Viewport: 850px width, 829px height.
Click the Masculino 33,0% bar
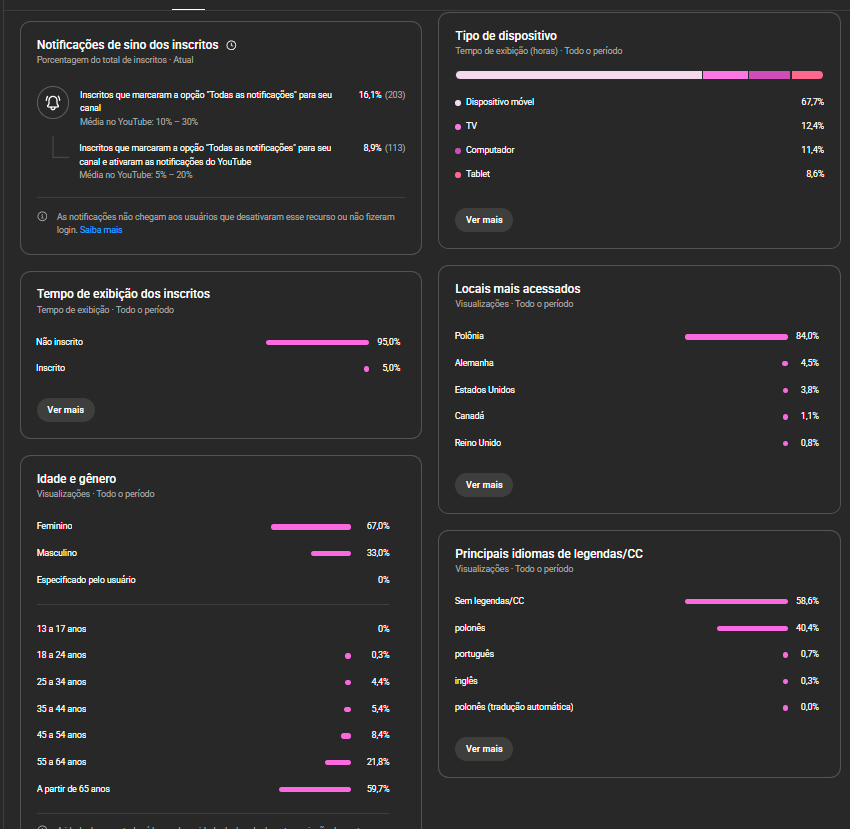click(331, 553)
